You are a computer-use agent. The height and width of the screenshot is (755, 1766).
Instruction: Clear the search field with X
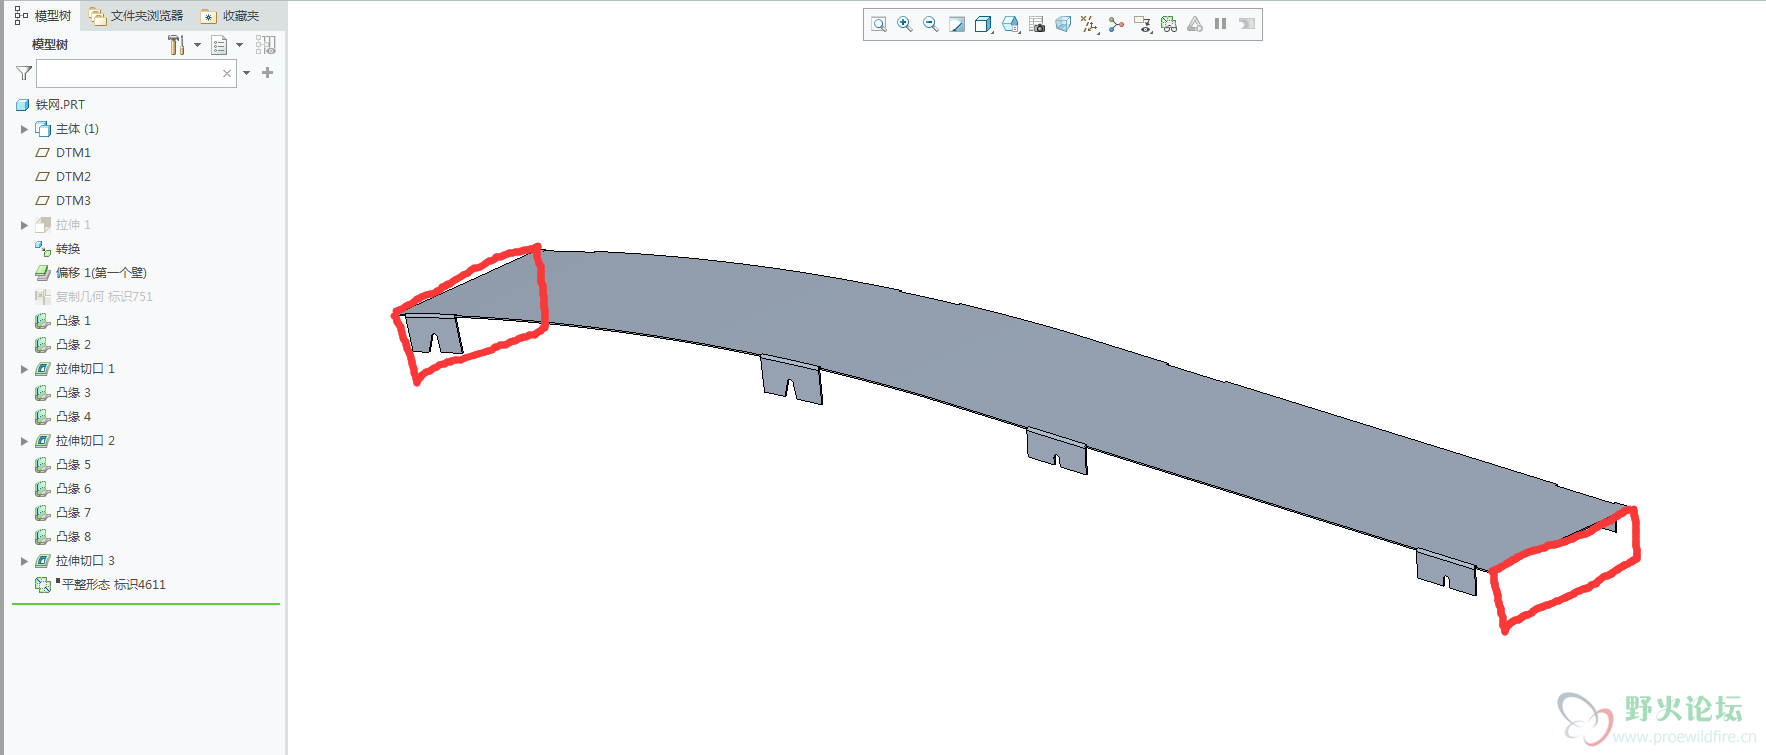coord(227,73)
